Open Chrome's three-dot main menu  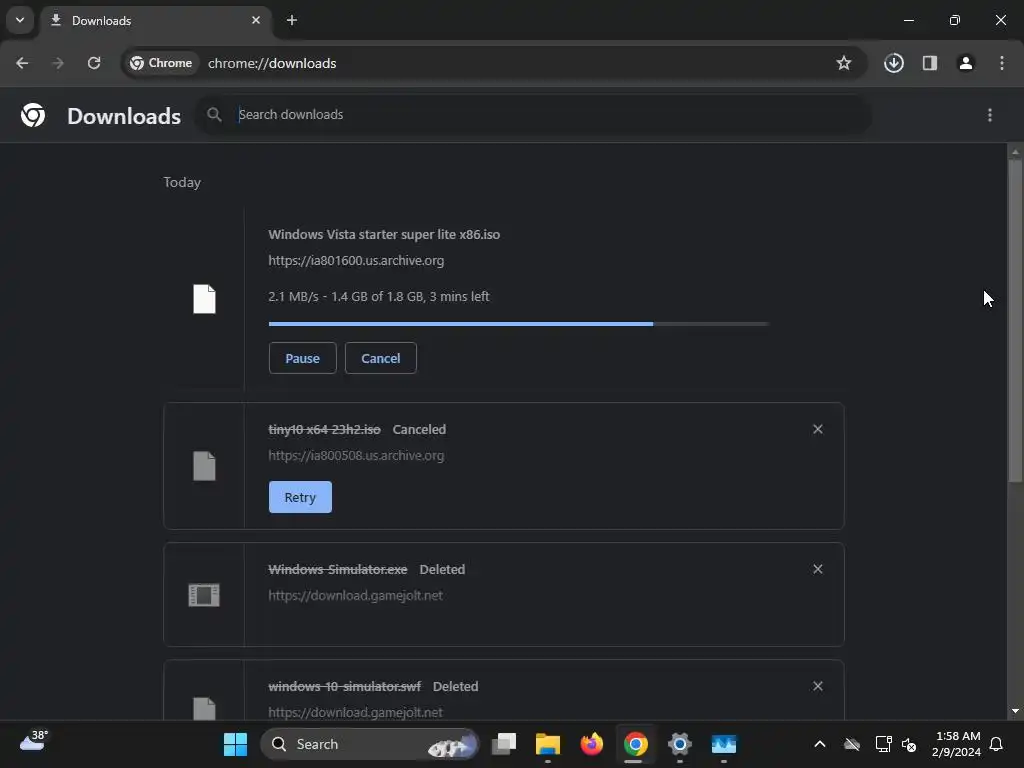1002,63
